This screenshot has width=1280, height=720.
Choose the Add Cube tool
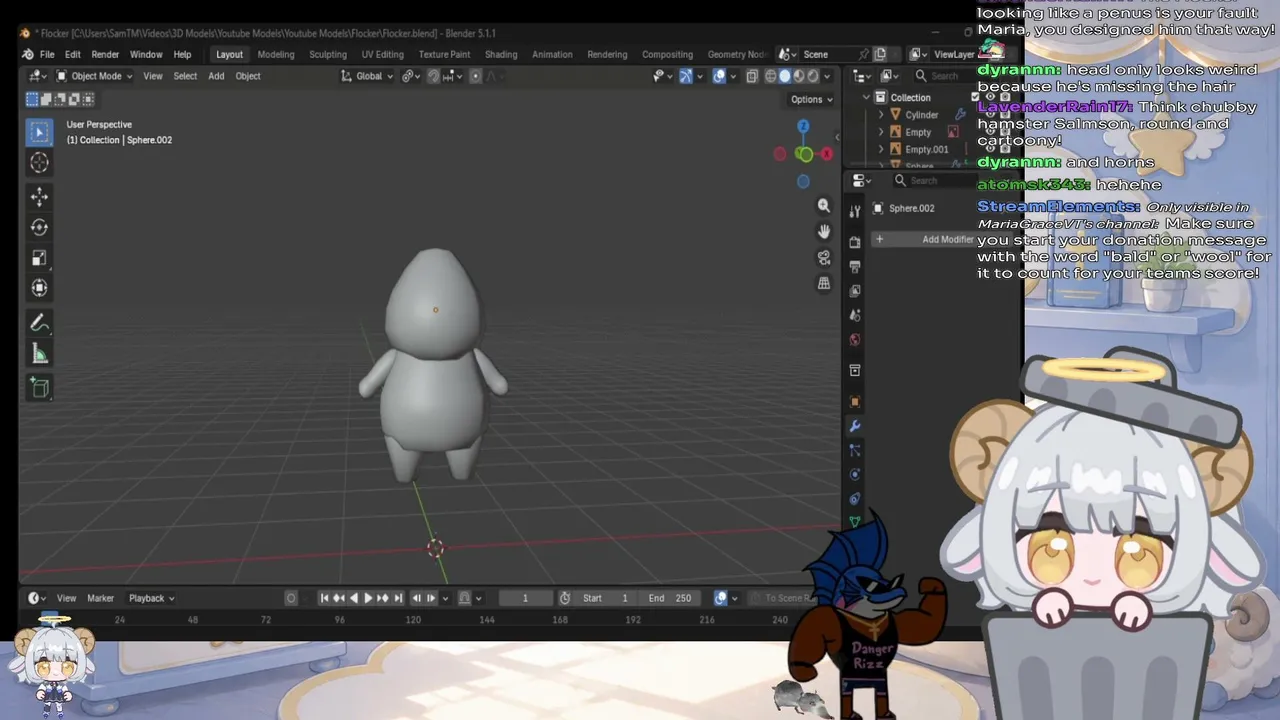(39, 388)
